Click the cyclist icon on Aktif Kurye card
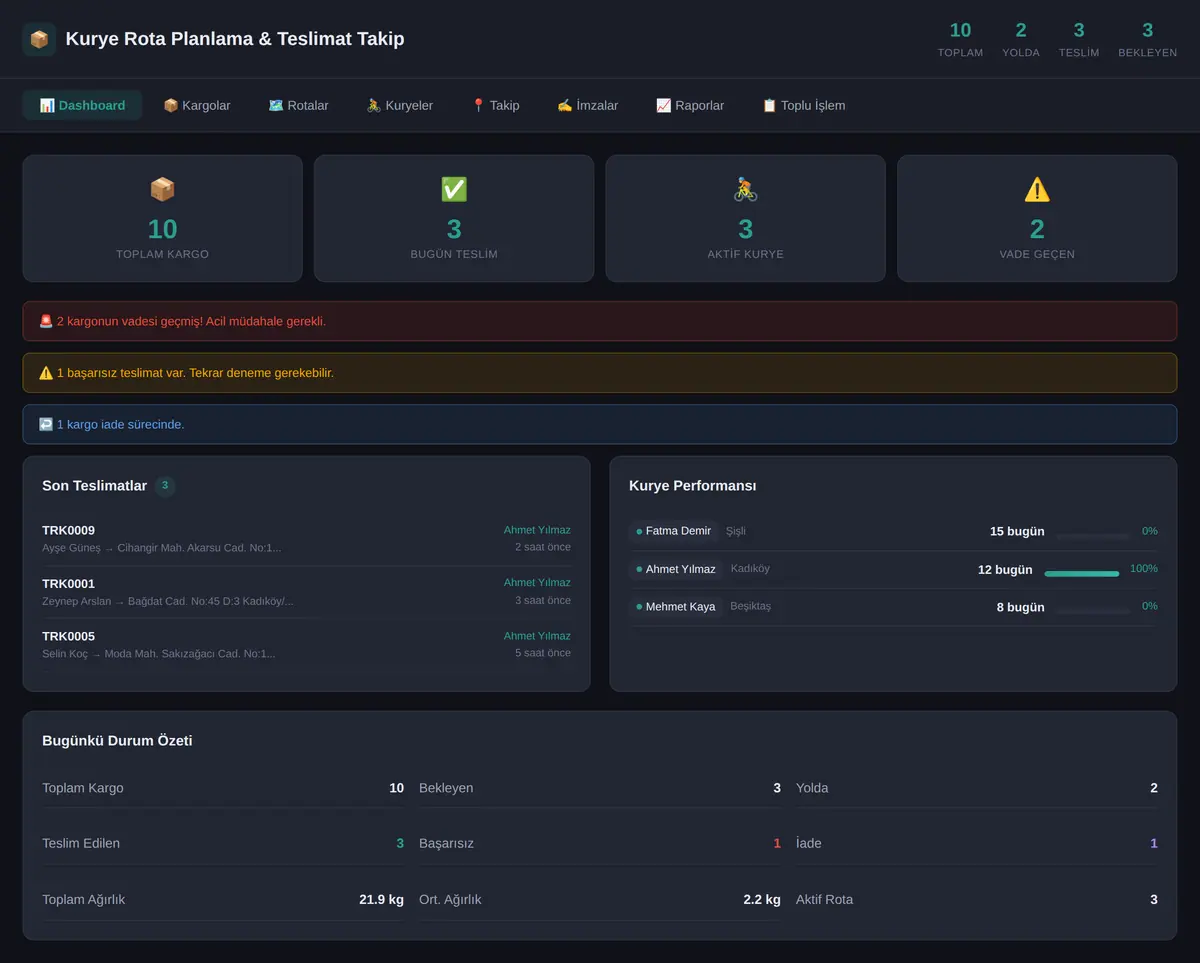This screenshot has width=1200, height=963. pyautogui.click(x=745, y=189)
